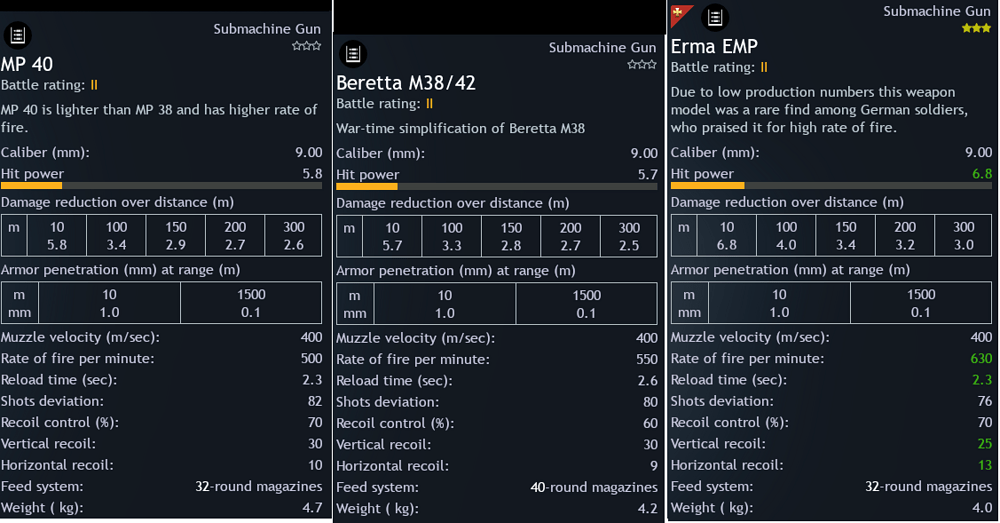1000x523 pixels.
Task: Click Beretta 1500 m armor penetration cell
Action: point(586,304)
